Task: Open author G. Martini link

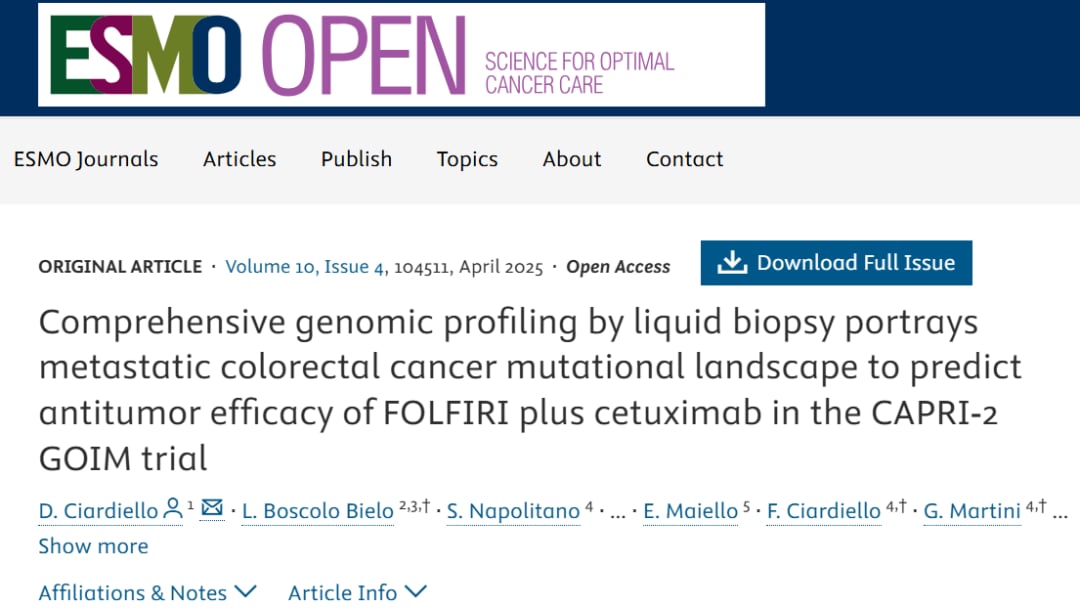Action: 971,511
